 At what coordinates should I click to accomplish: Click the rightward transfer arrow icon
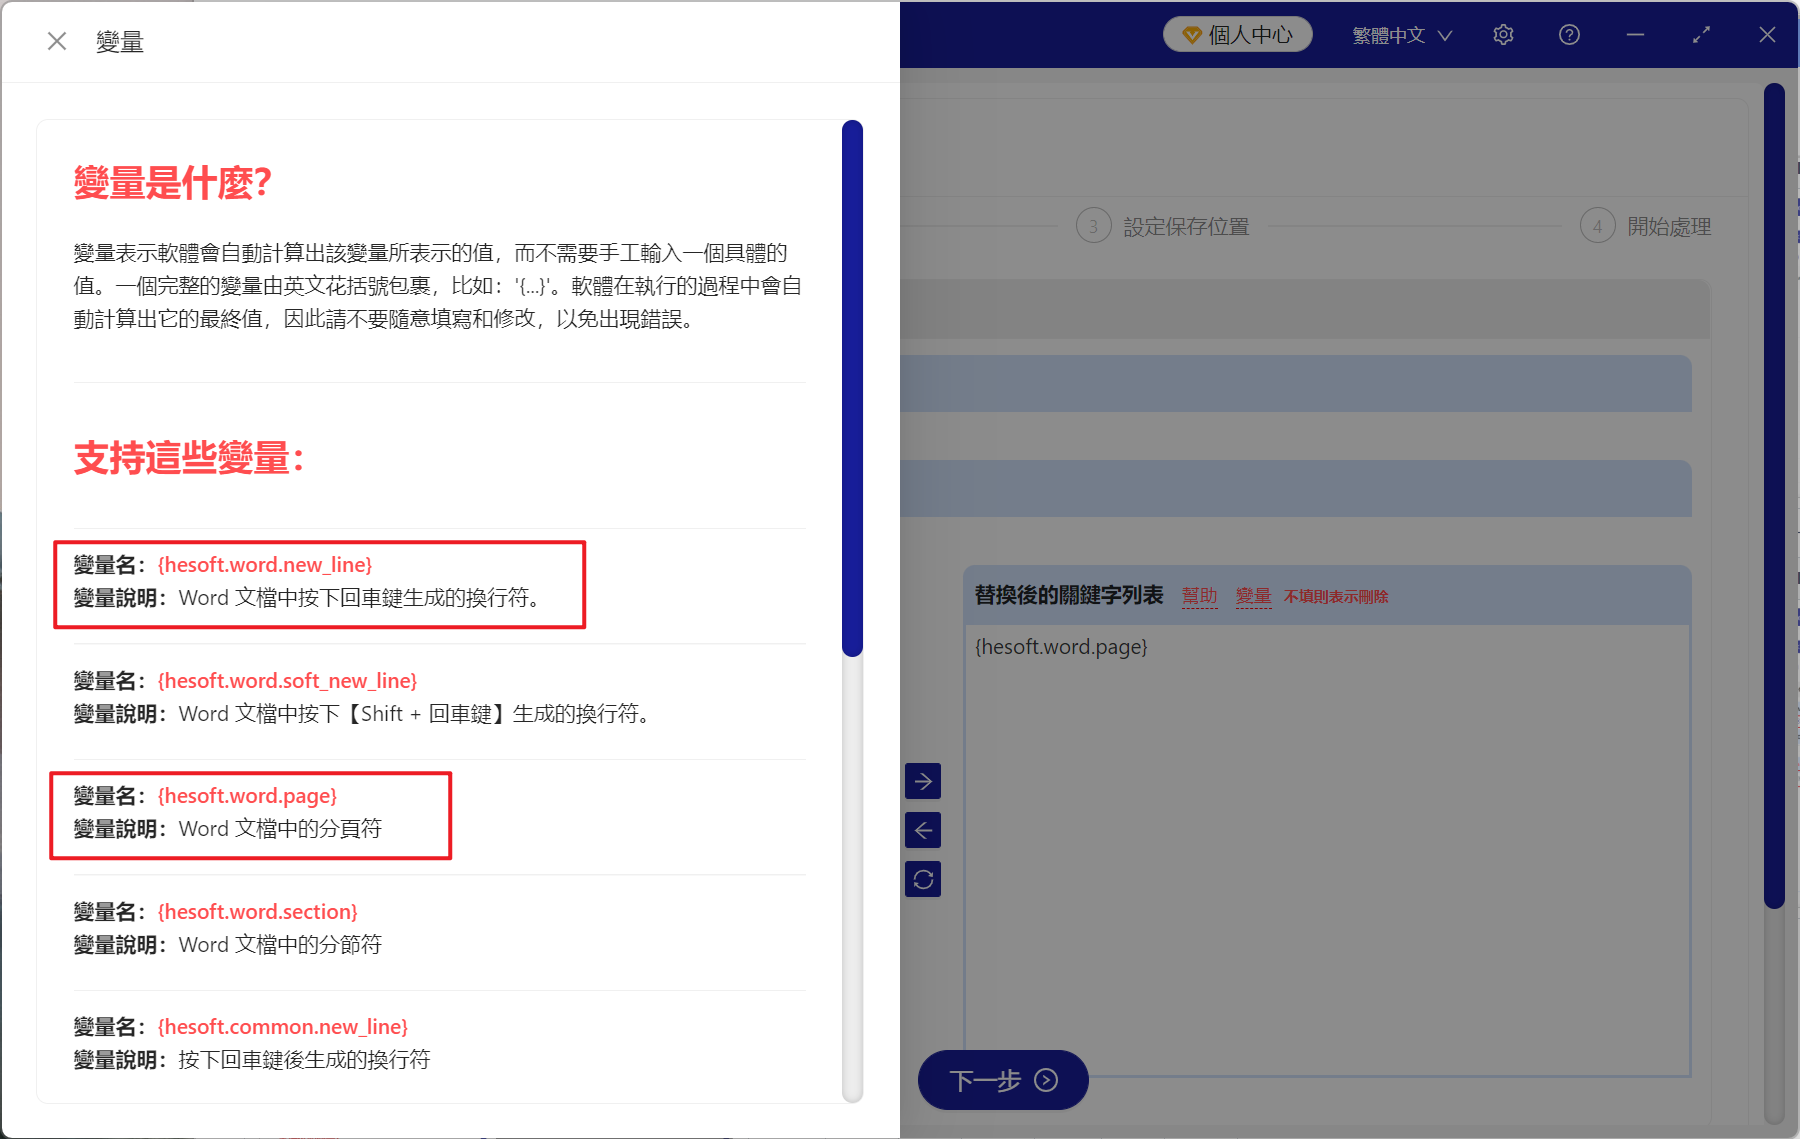click(x=923, y=781)
